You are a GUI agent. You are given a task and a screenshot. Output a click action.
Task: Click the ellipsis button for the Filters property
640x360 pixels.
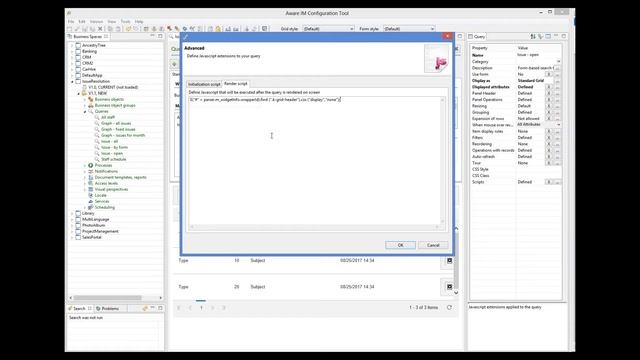(558, 138)
